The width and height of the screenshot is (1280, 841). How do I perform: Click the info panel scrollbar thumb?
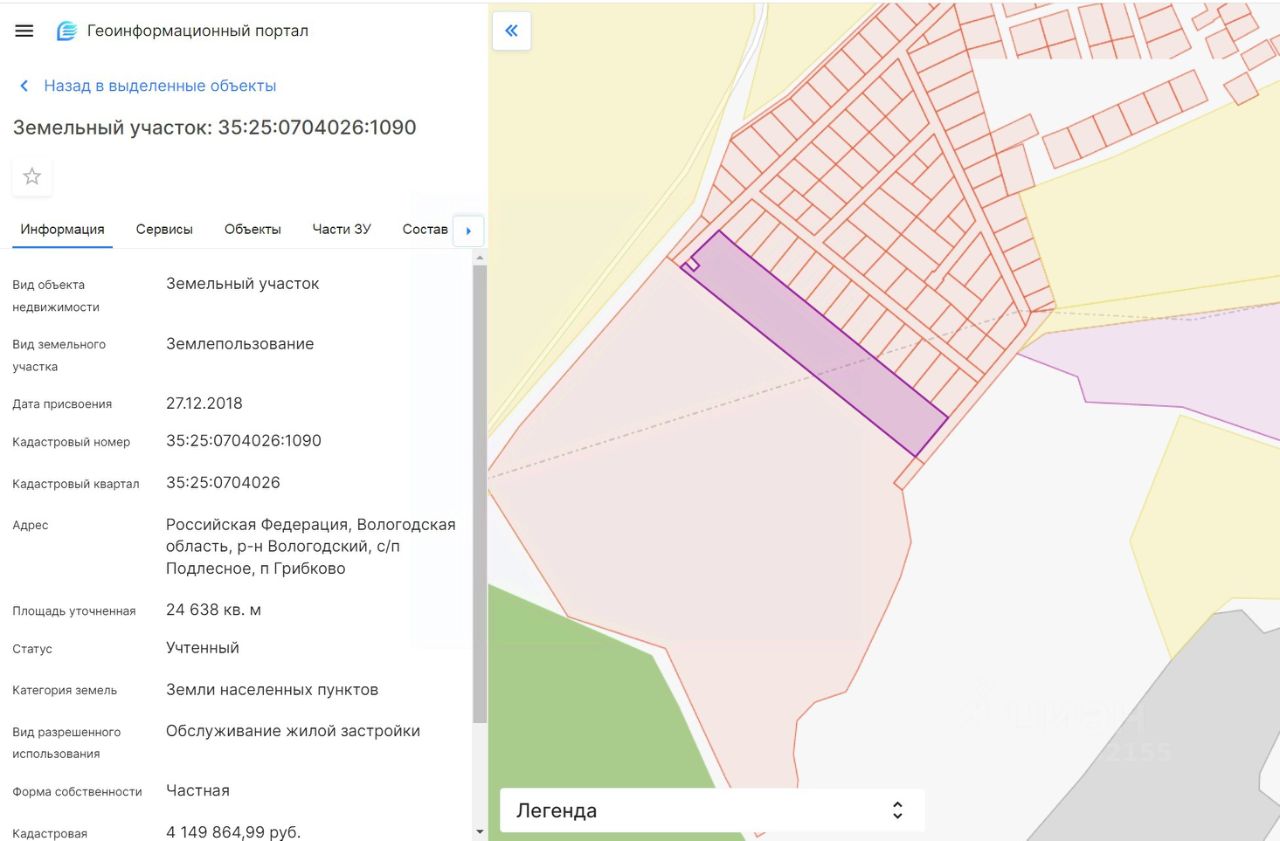(480, 490)
